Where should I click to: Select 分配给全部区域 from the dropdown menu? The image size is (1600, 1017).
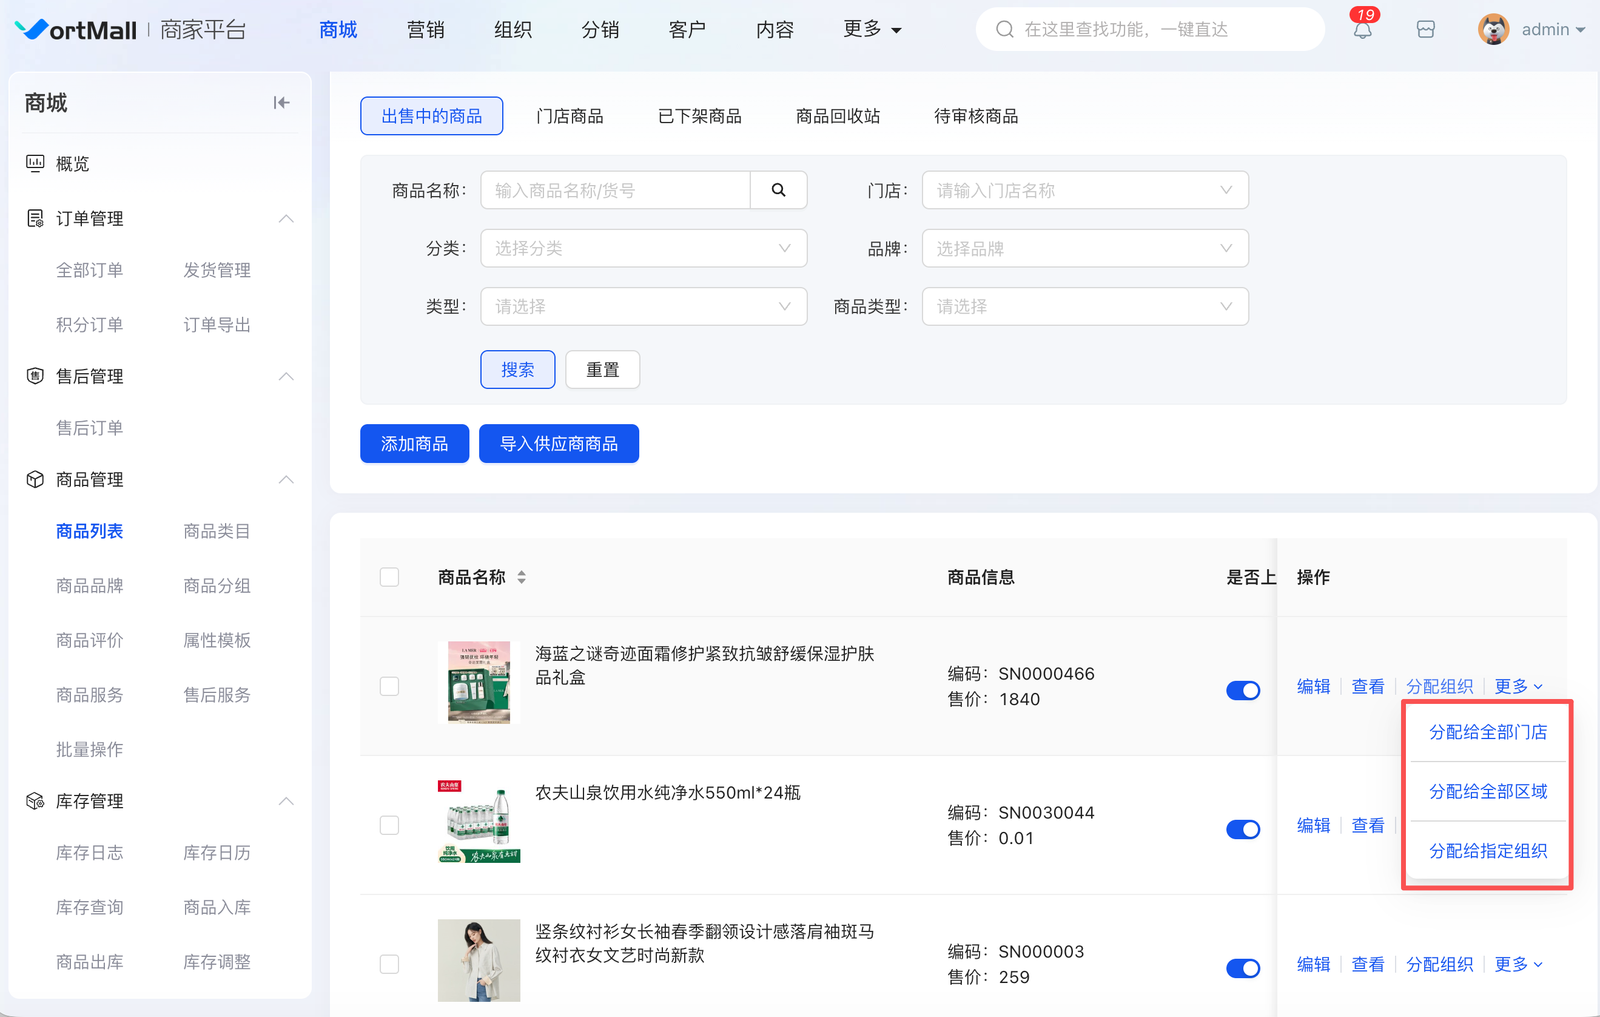[x=1487, y=791]
